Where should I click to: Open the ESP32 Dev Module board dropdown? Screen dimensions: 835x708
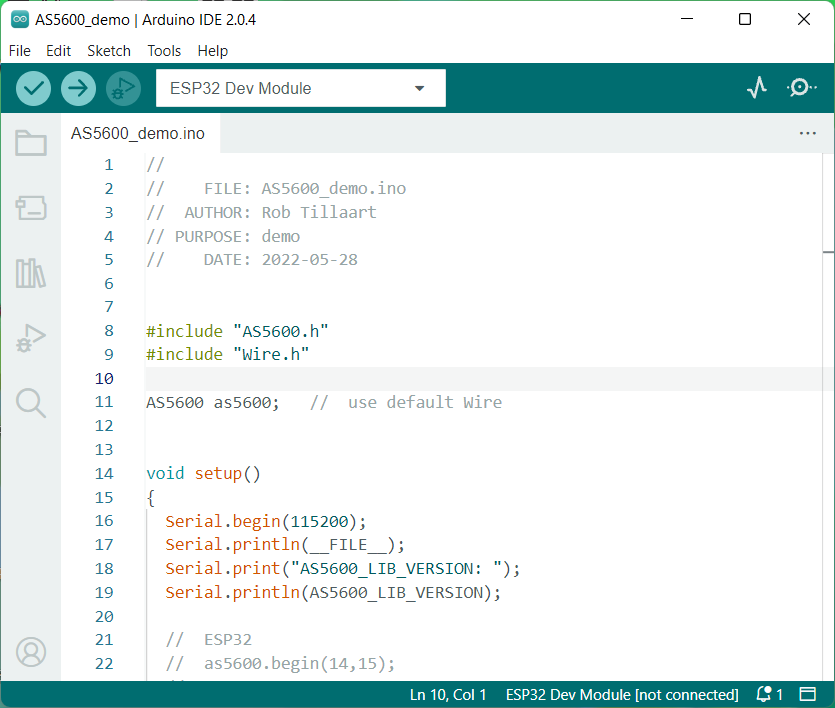(x=301, y=88)
